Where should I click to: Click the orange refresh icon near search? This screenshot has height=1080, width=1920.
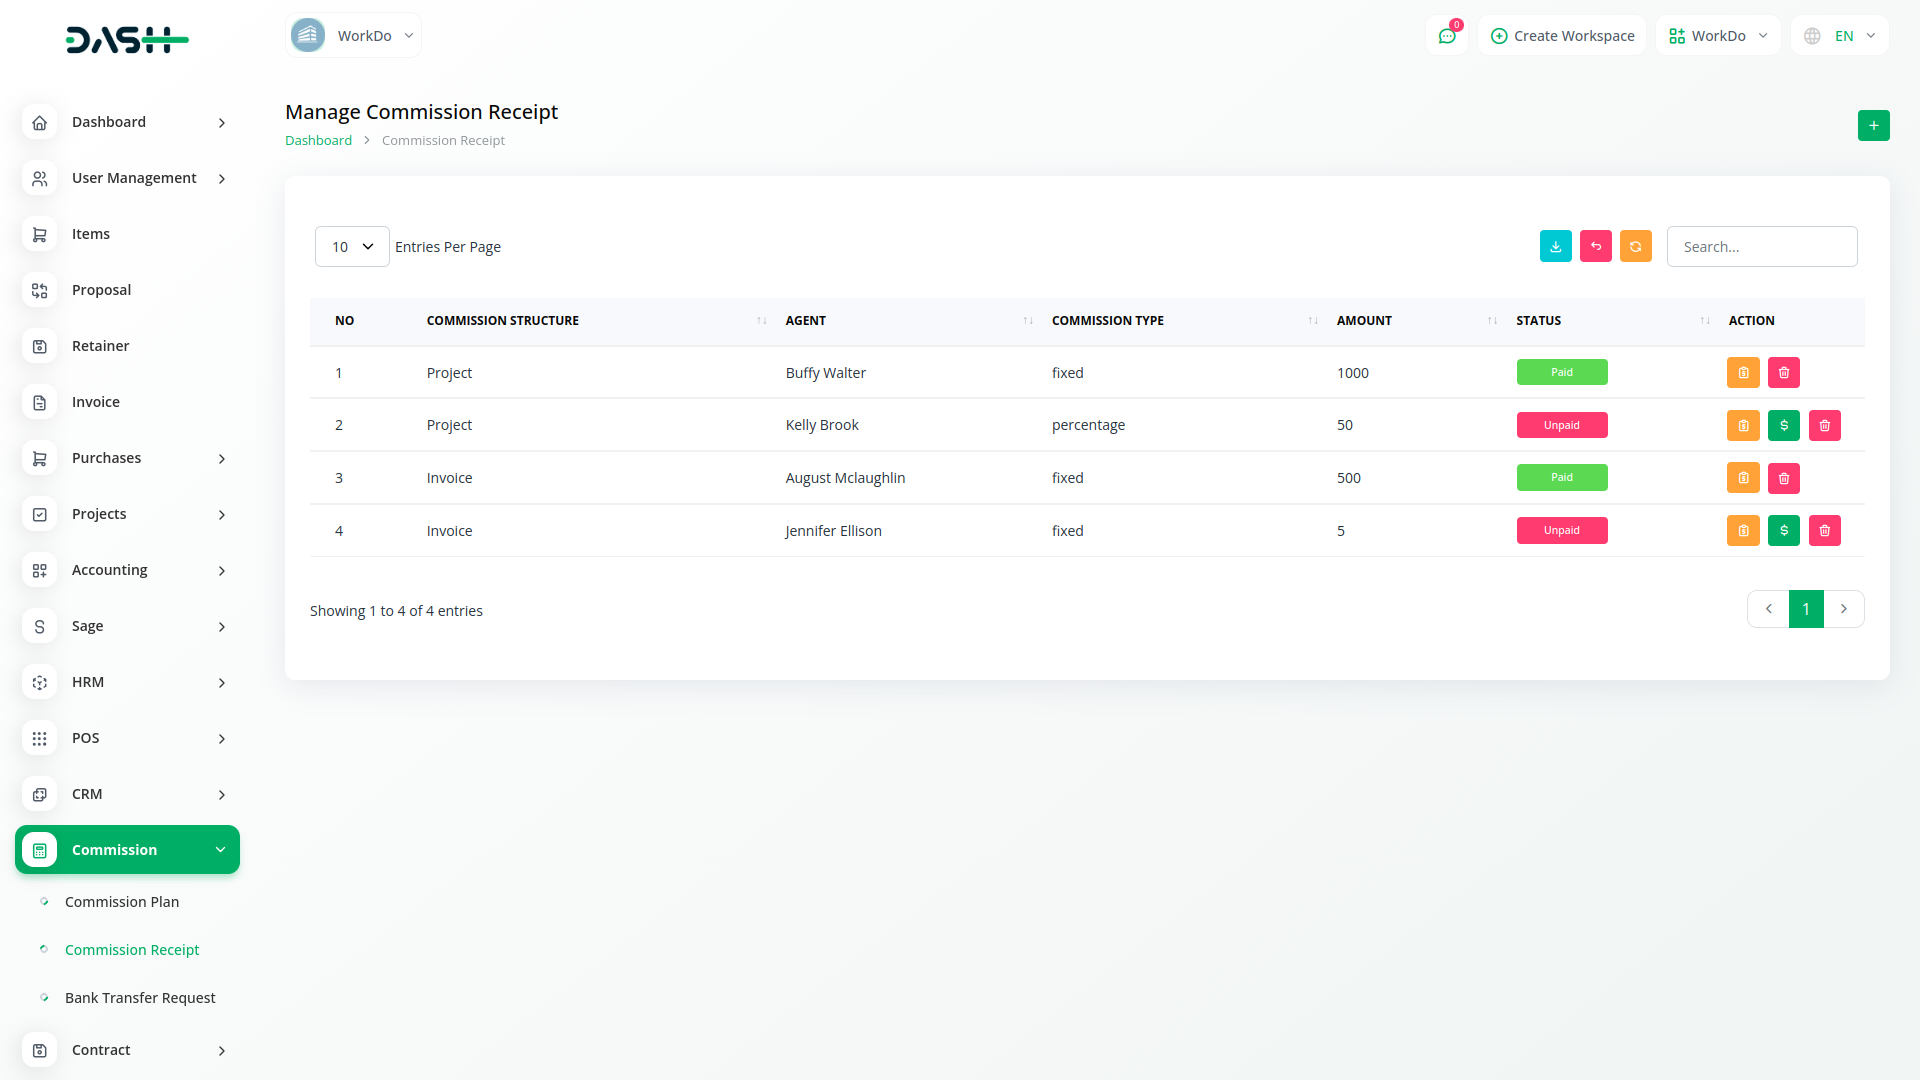point(1635,247)
